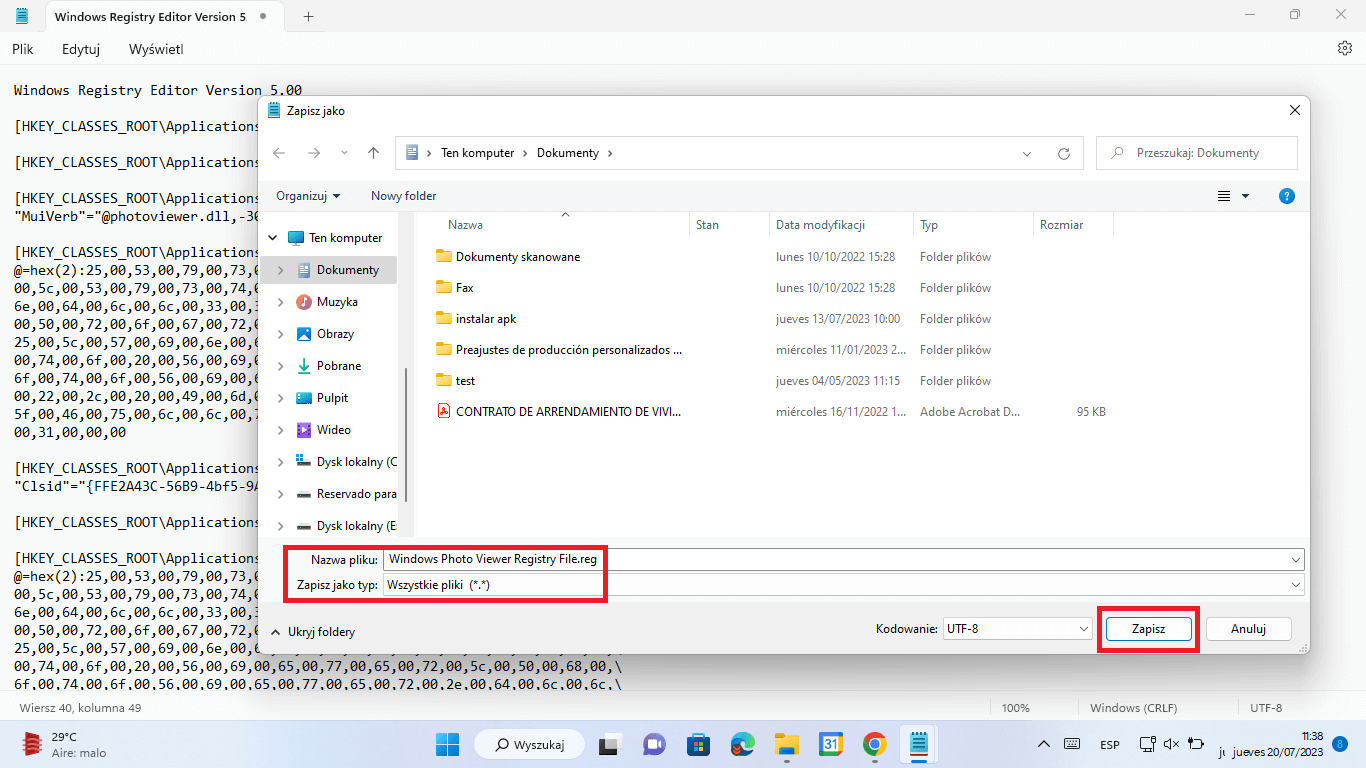
Task: Open the Help question mark icon
Action: (x=1288, y=196)
